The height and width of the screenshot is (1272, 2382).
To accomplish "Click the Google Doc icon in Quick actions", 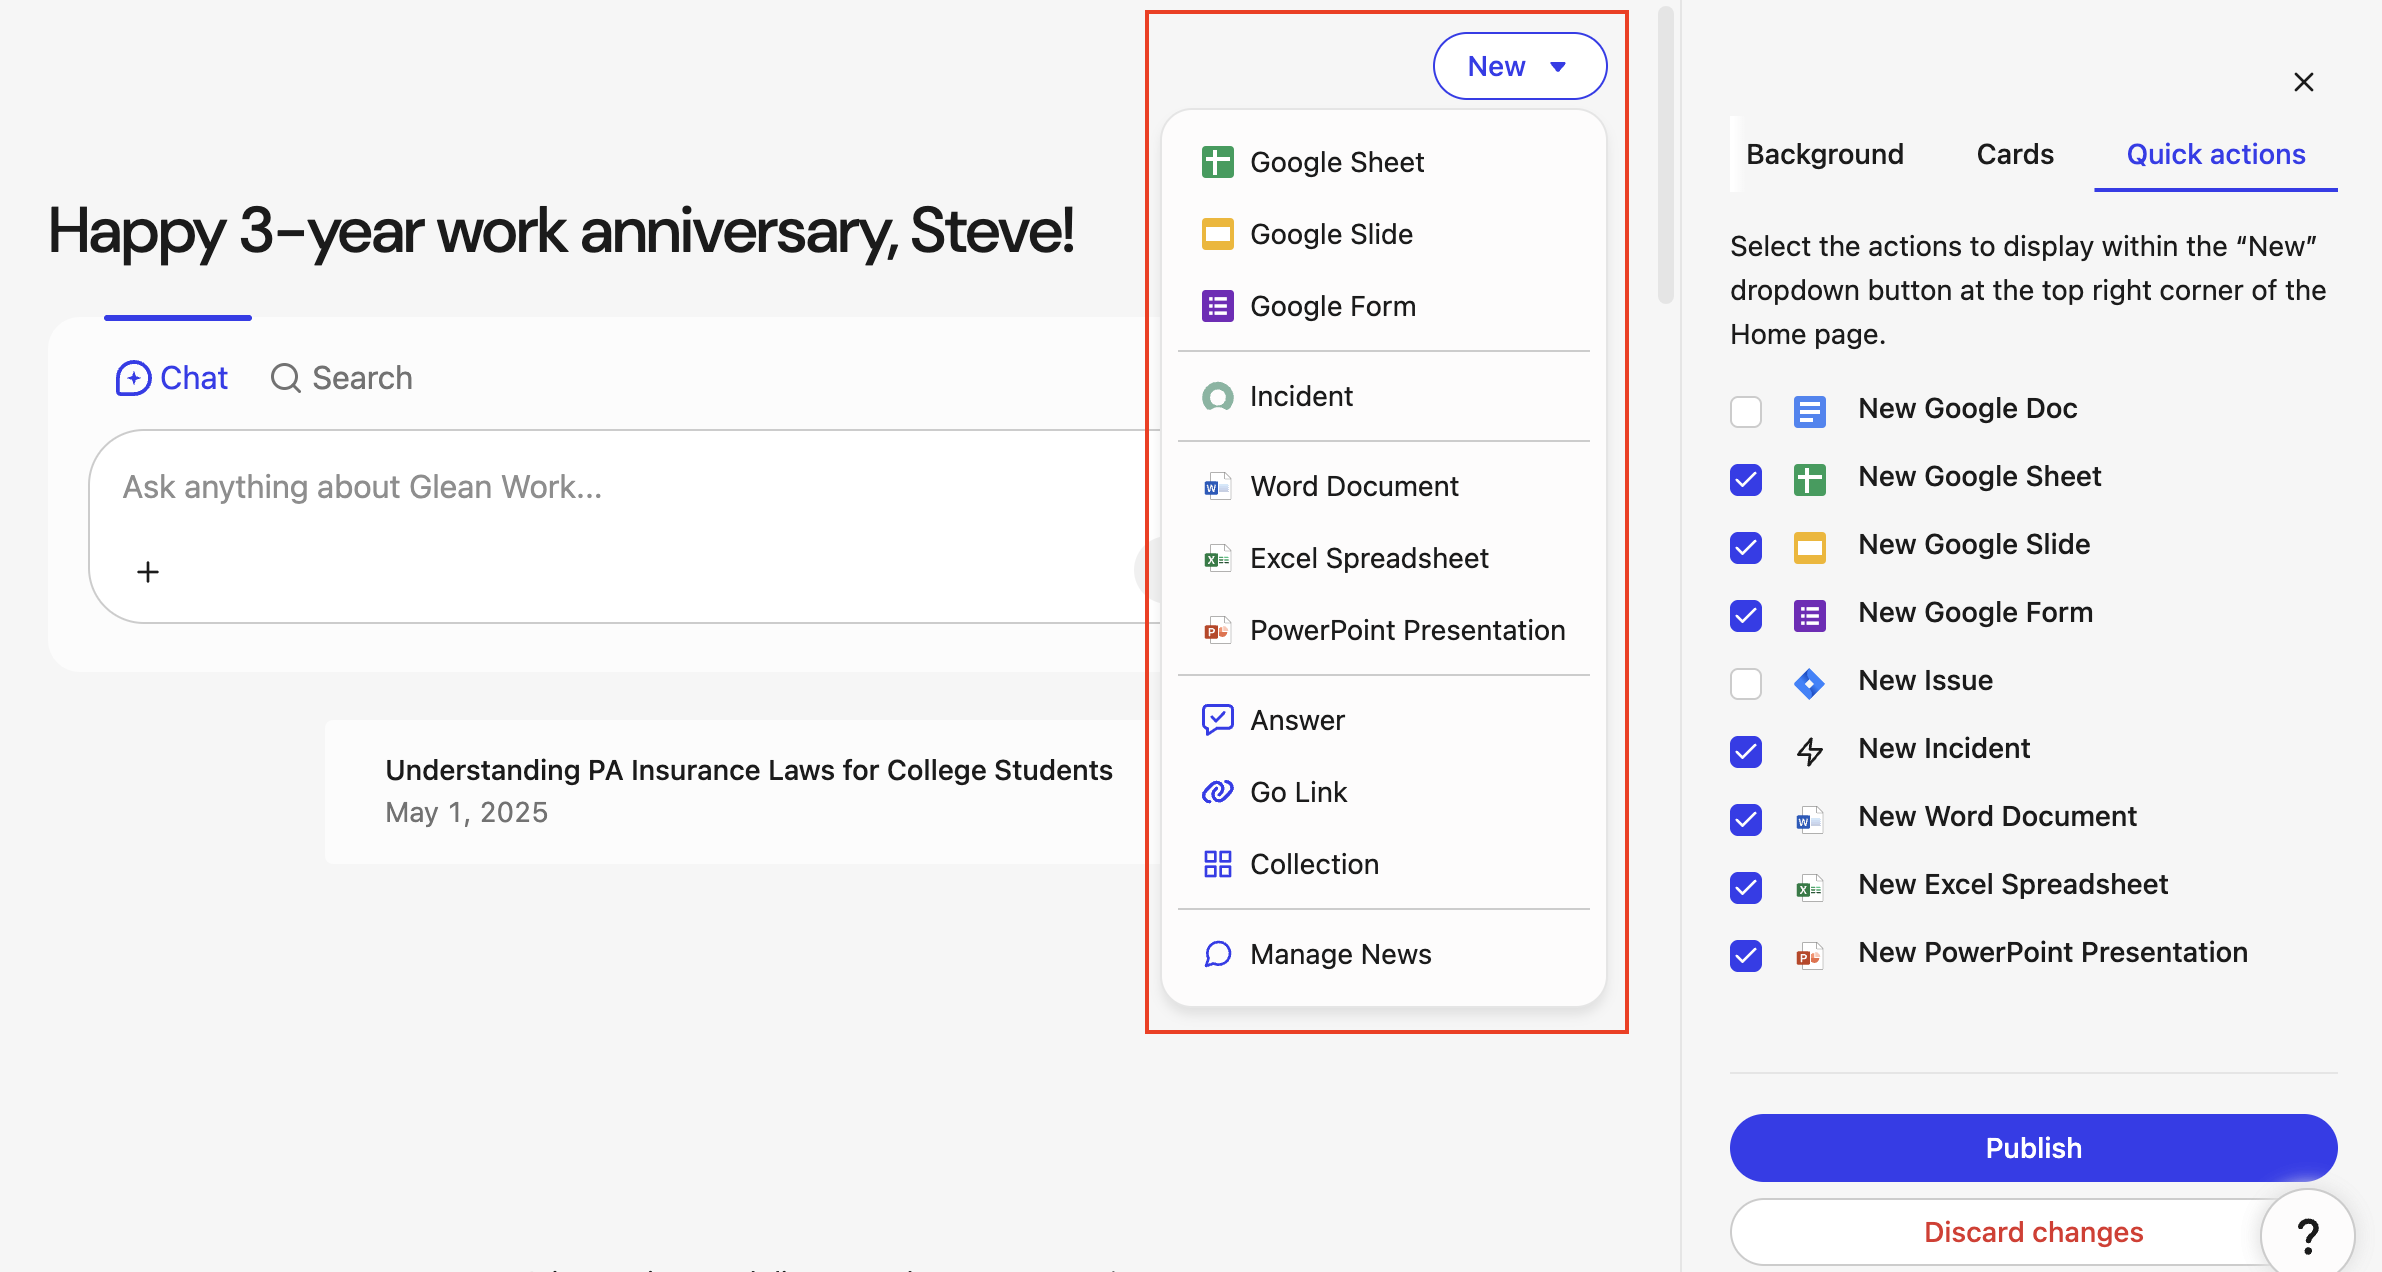I will click(x=1809, y=411).
